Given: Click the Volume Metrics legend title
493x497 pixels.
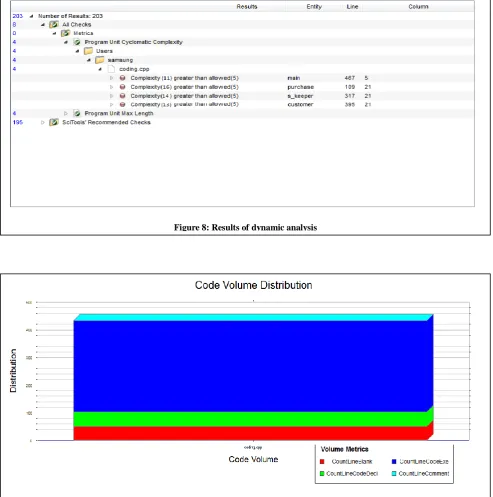Looking at the screenshot, I should 344,449.
